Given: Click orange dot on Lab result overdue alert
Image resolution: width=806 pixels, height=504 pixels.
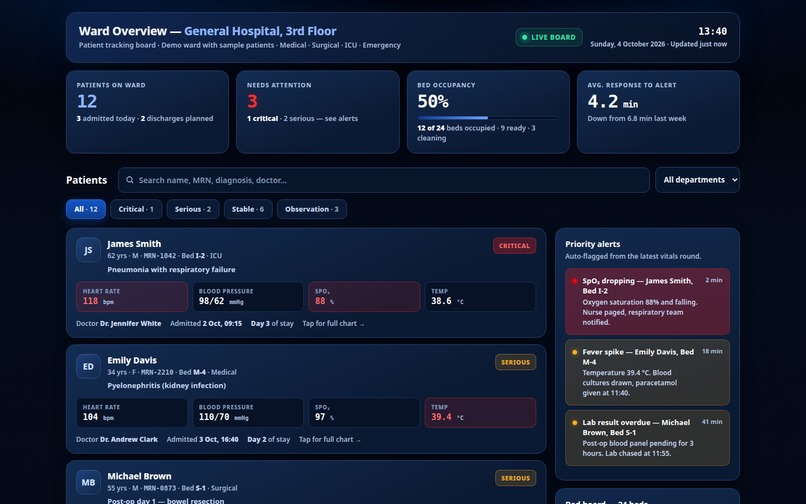Looking at the screenshot, I should 575,423.
